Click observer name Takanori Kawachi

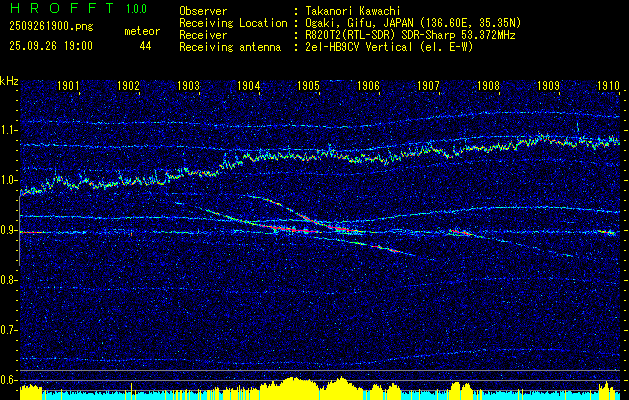(352, 11)
